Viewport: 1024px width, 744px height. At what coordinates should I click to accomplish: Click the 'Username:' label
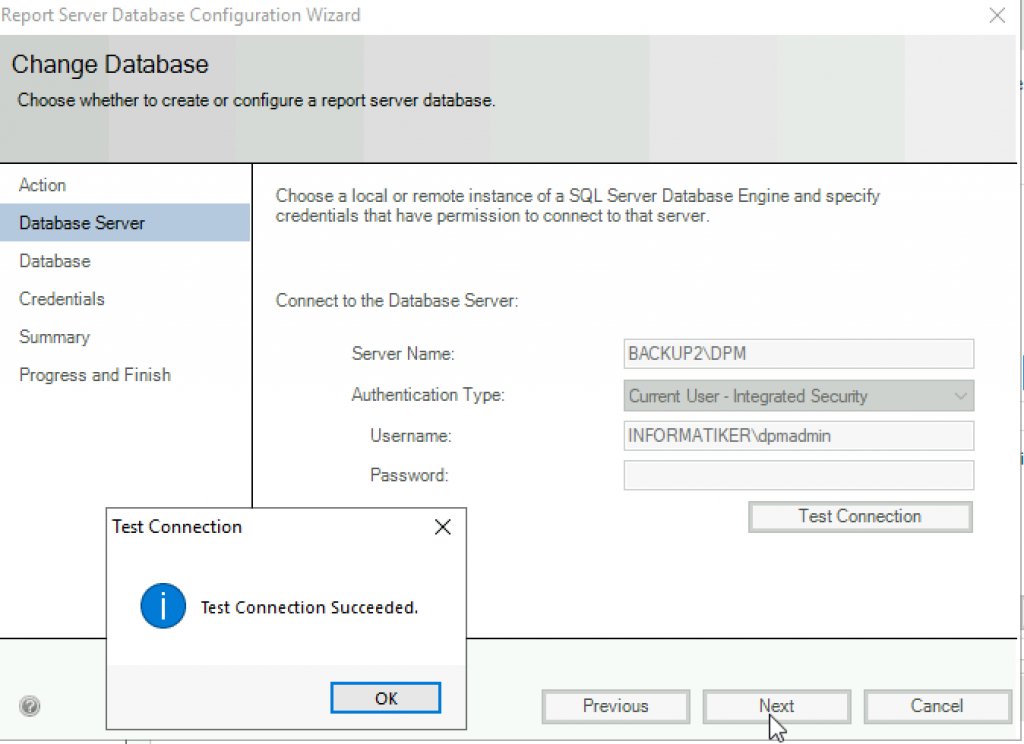click(411, 436)
